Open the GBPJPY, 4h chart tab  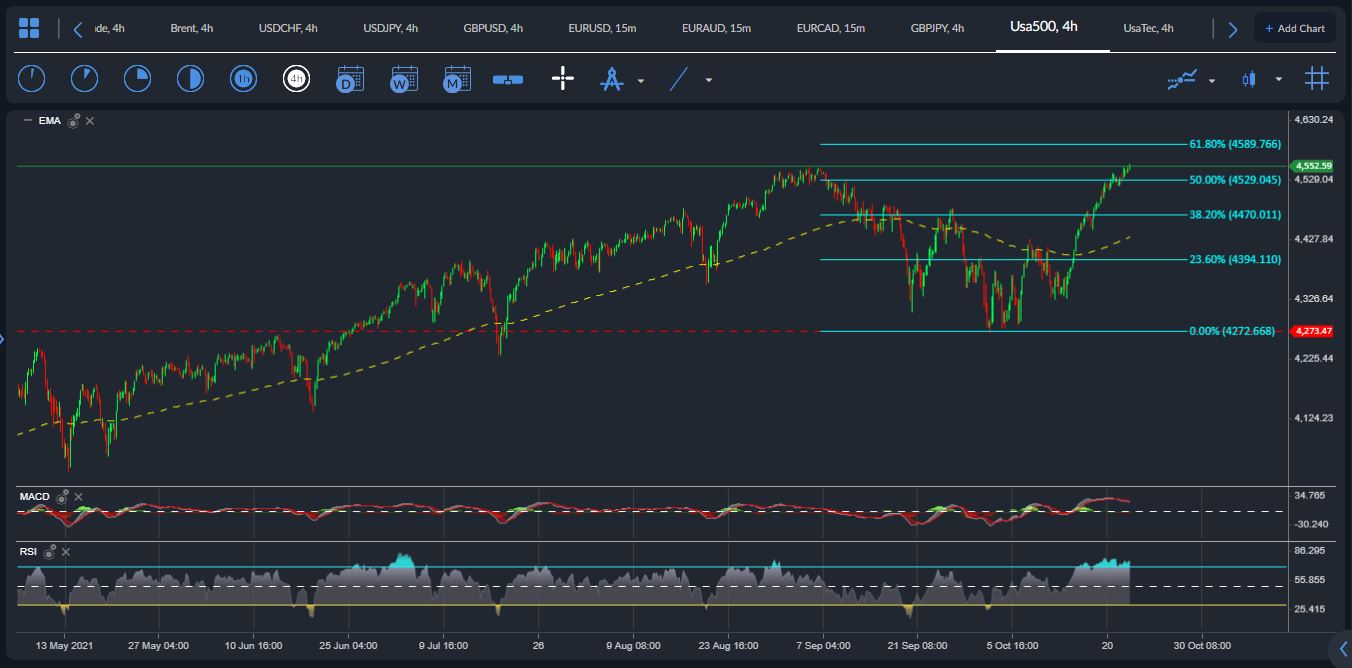pos(938,28)
